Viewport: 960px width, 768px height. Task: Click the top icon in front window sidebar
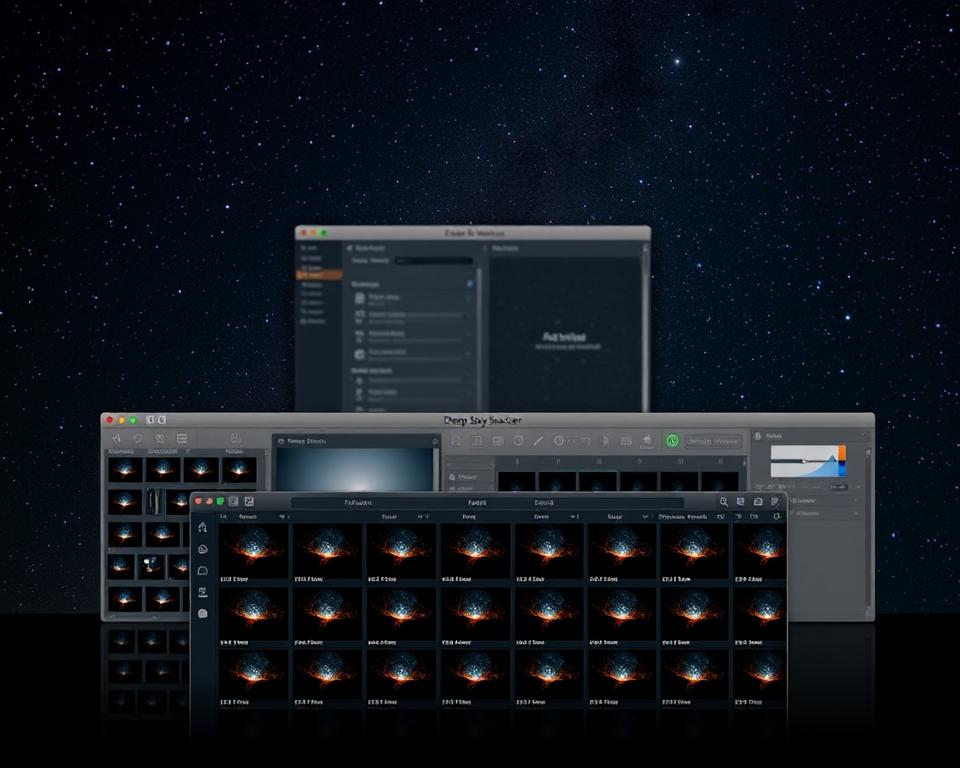[203, 527]
